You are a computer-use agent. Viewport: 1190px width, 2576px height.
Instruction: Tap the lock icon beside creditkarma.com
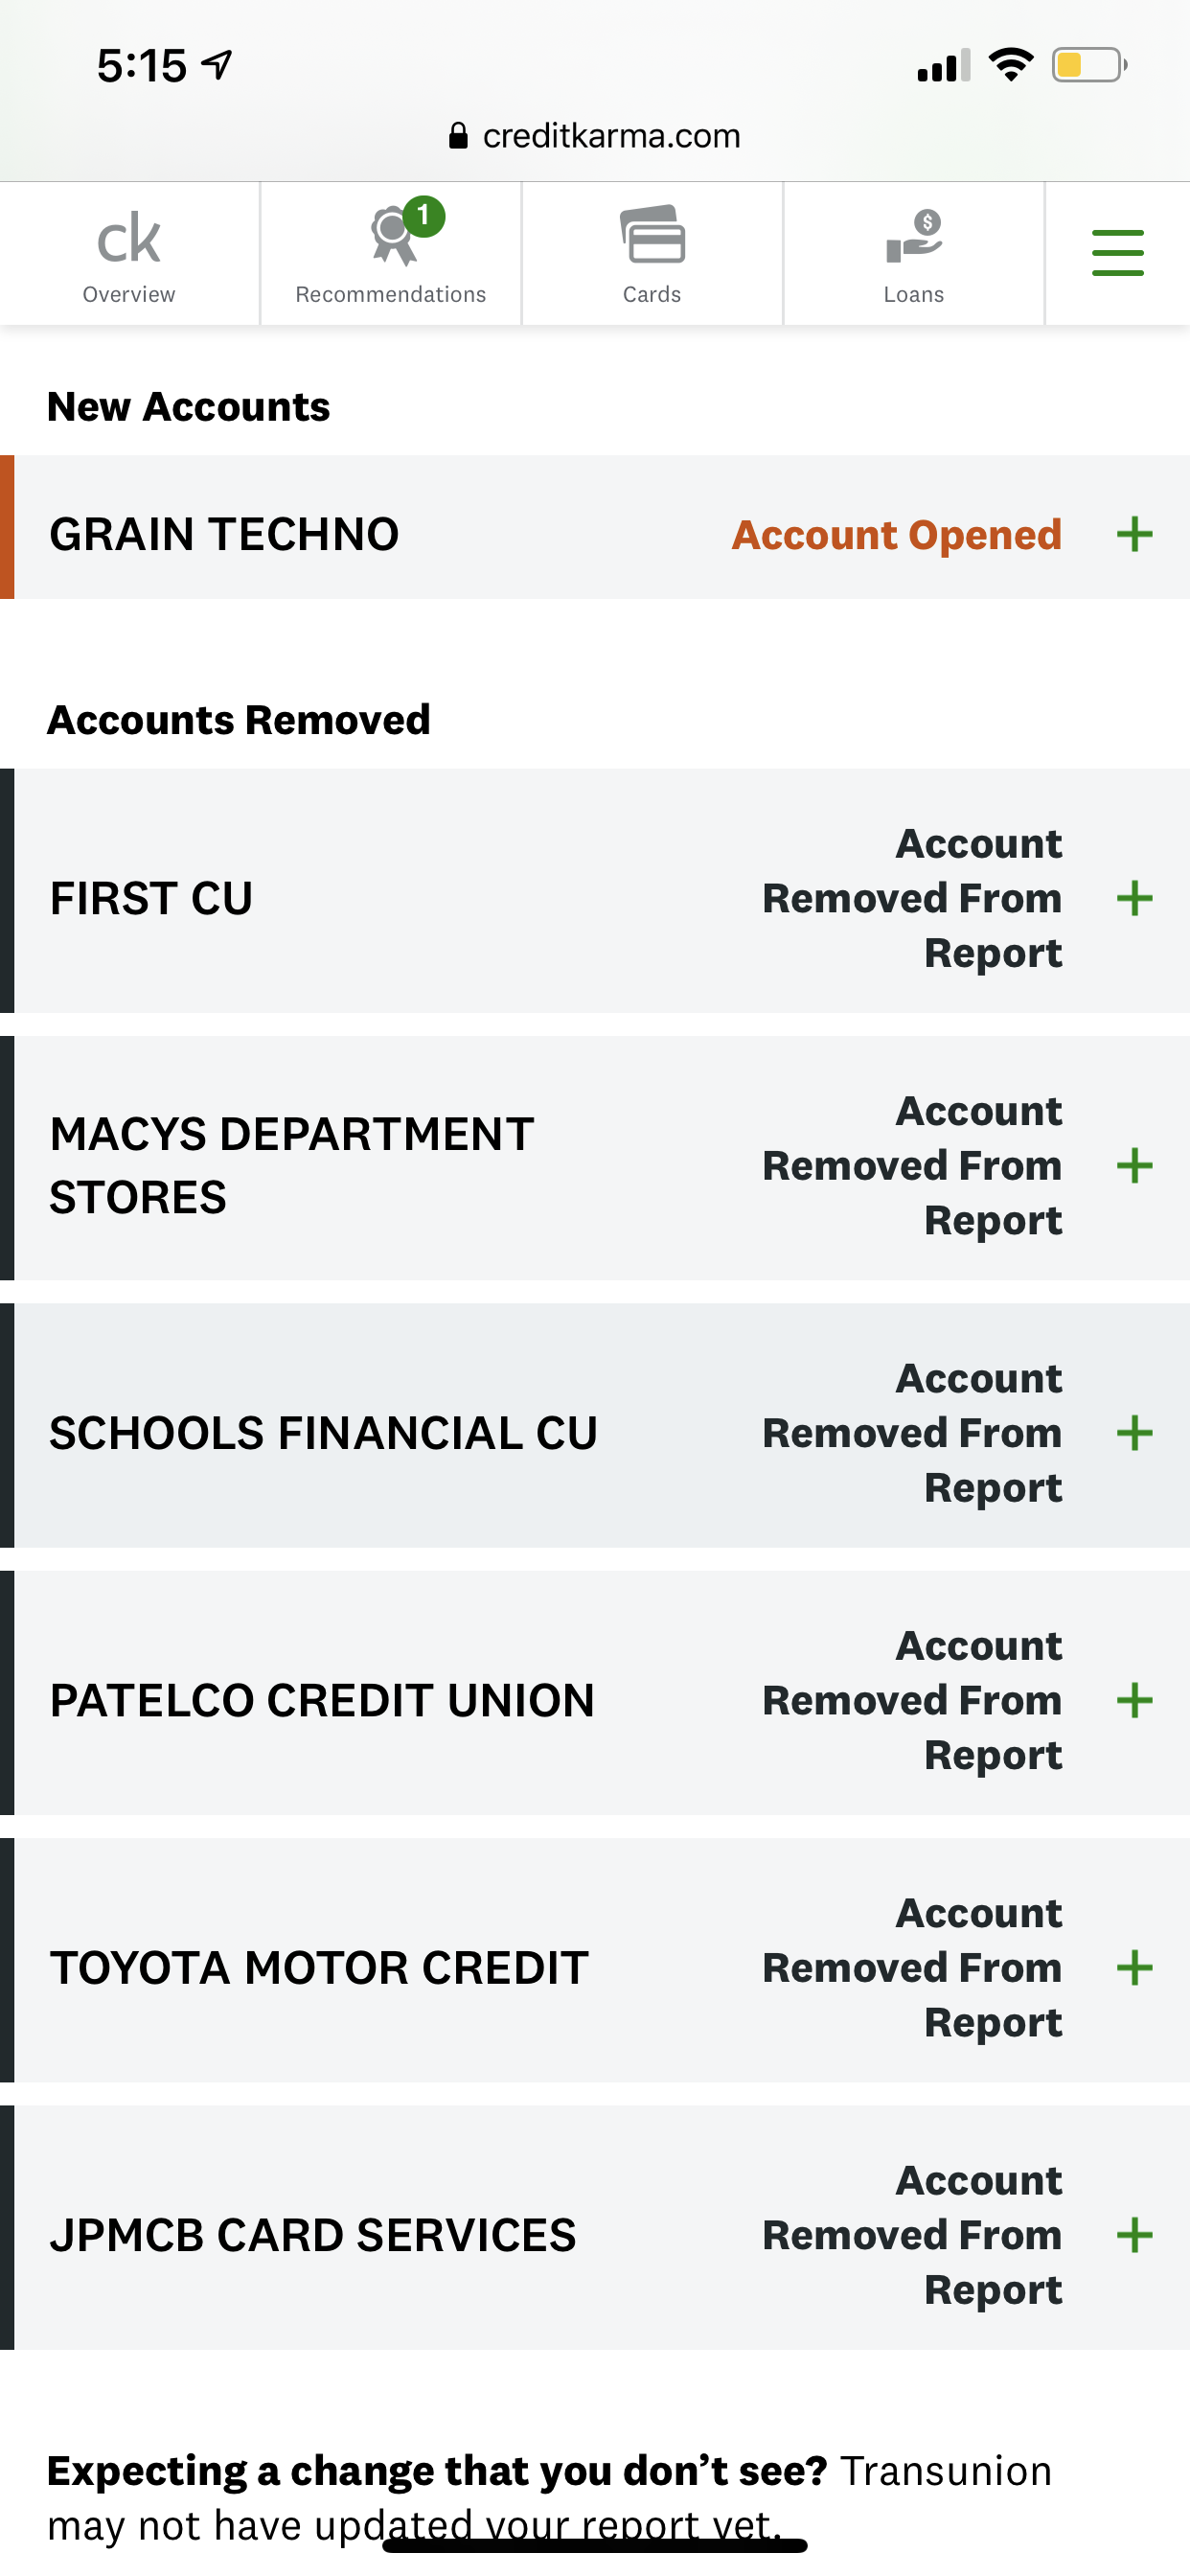click(x=458, y=136)
